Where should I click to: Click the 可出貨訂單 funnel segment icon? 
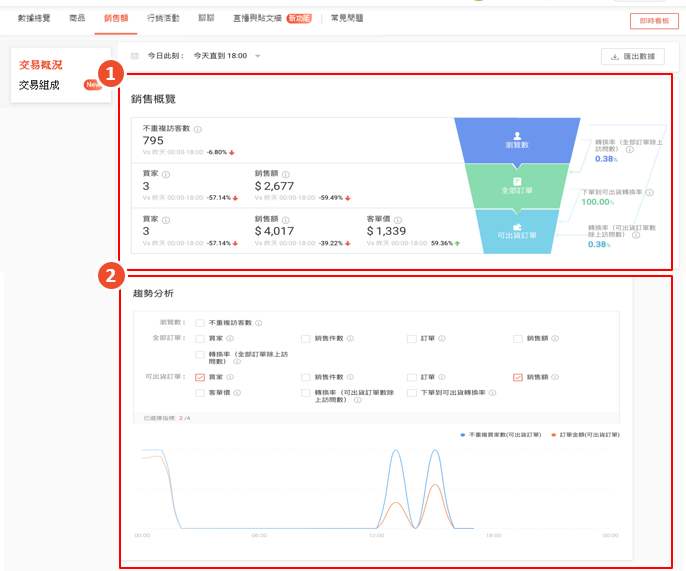[x=517, y=227]
